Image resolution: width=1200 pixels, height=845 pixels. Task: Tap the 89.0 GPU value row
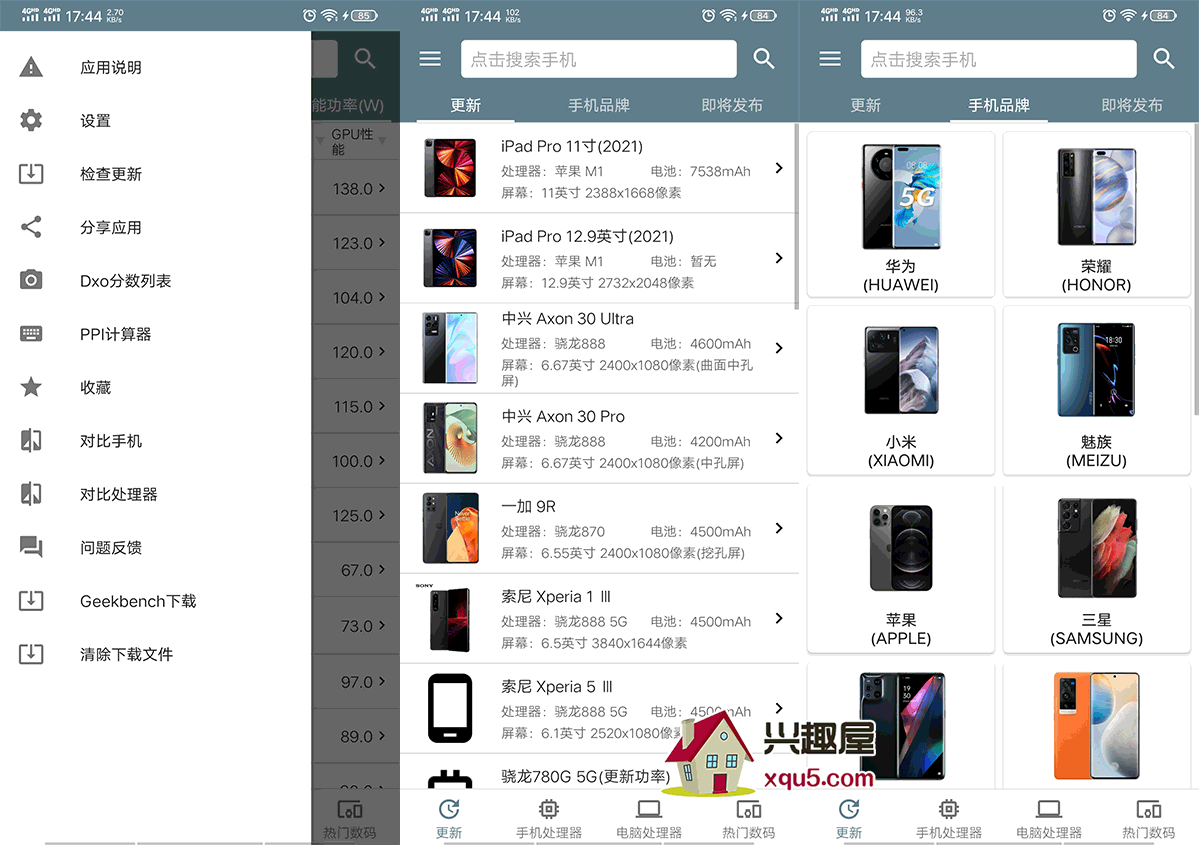(x=356, y=736)
